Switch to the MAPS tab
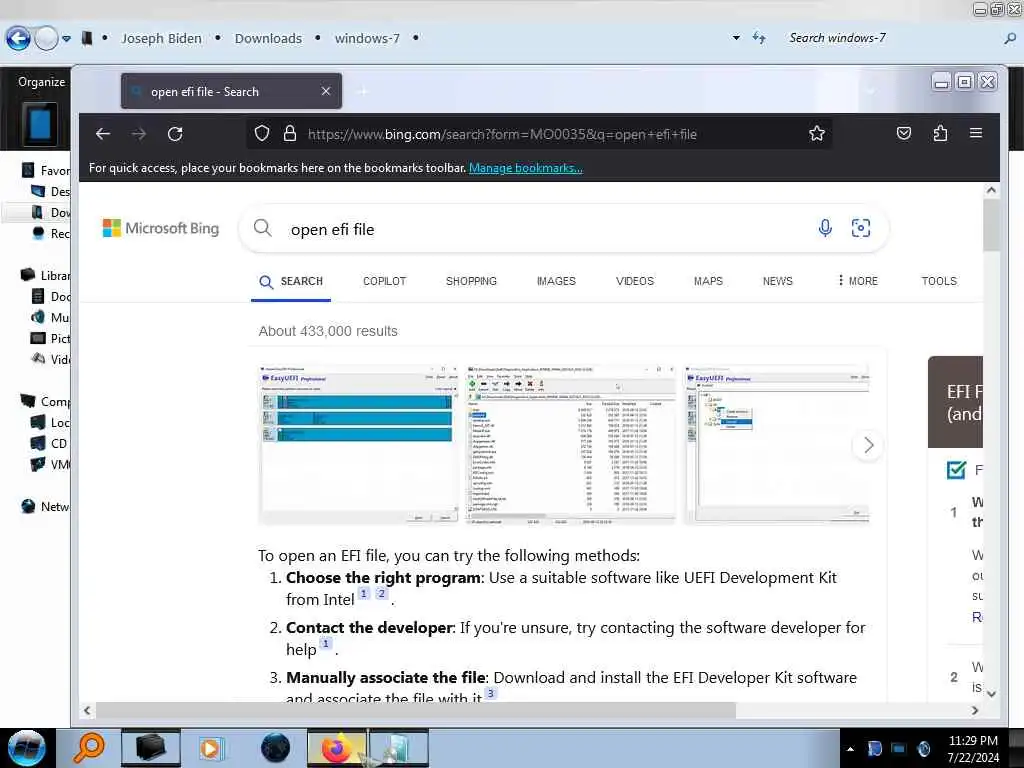This screenshot has height=768, width=1024. click(x=708, y=281)
